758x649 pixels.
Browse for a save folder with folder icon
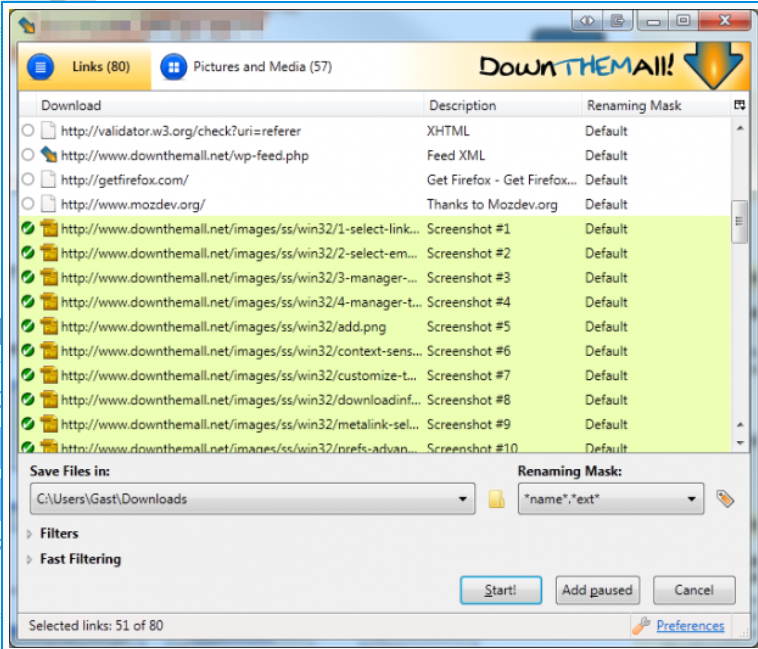coord(496,499)
